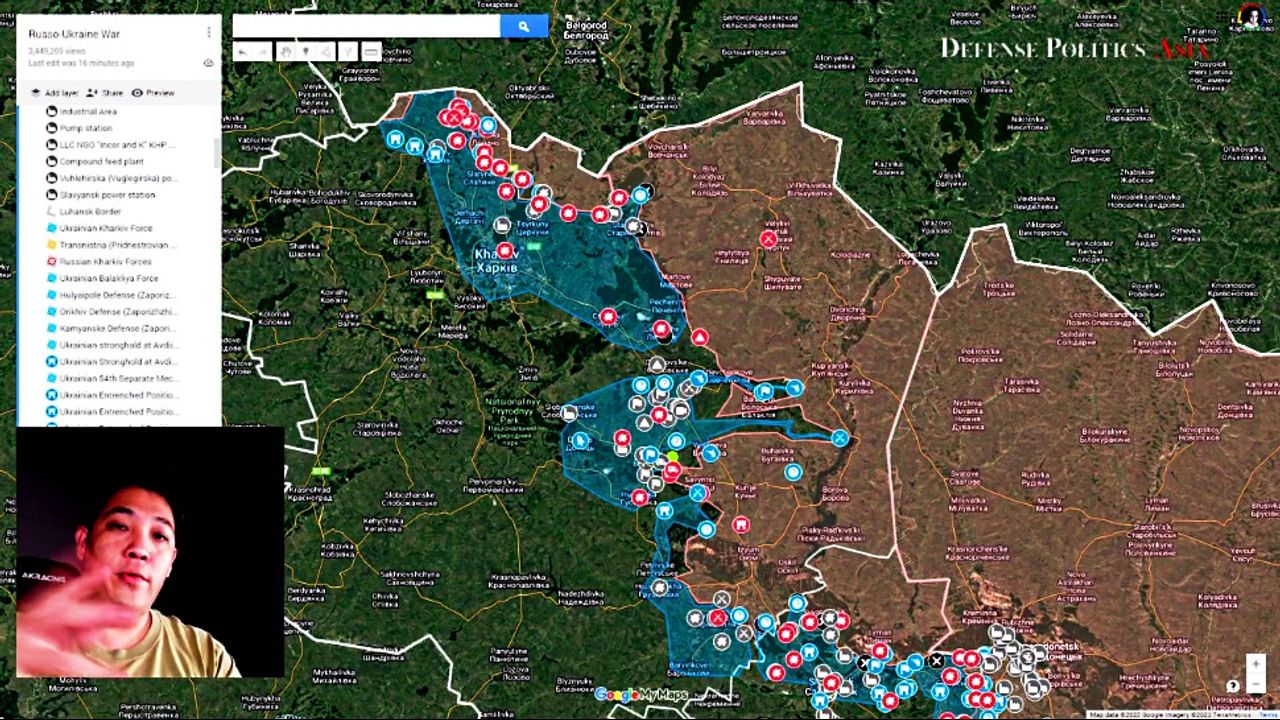Open the map Preview
This screenshot has width=1280, height=720.
pyautogui.click(x=153, y=93)
